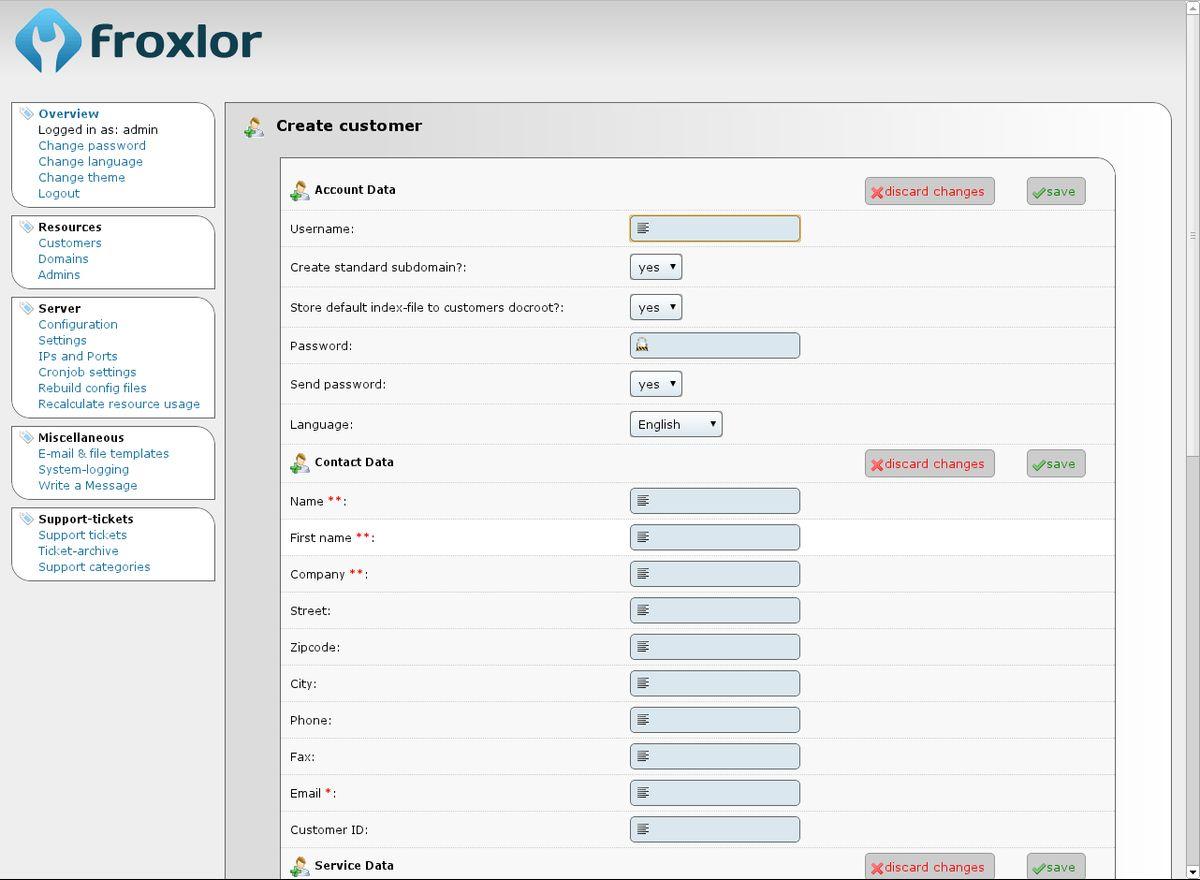Open Send password dropdown
The image size is (1200, 880).
tap(656, 384)
